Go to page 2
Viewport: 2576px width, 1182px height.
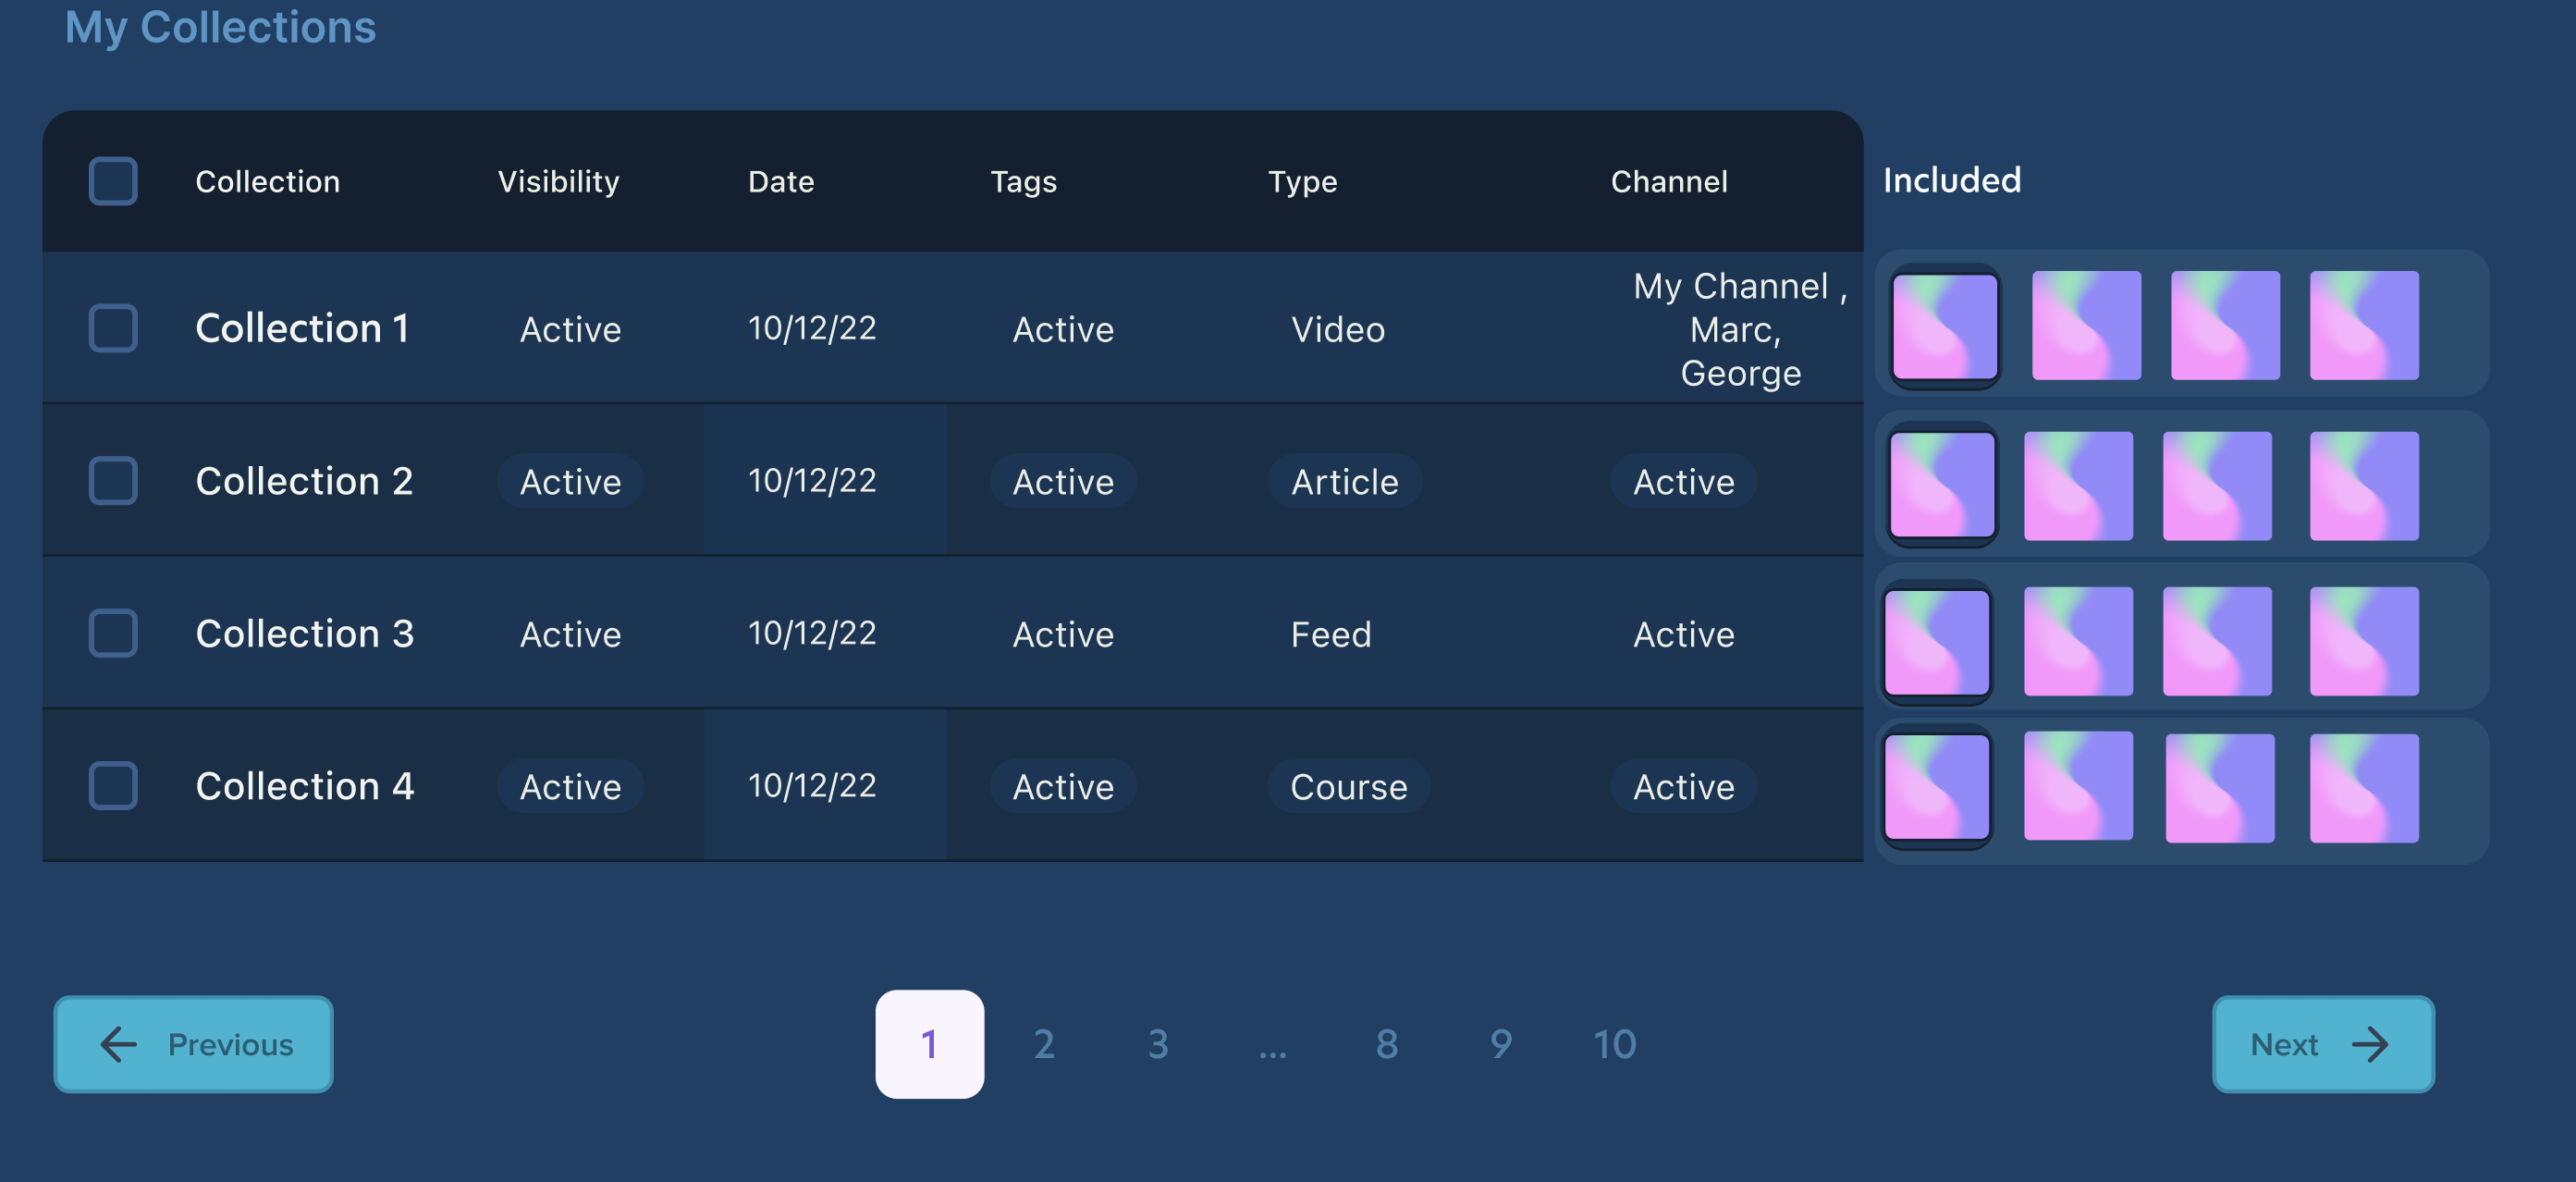(1043, 1044)
